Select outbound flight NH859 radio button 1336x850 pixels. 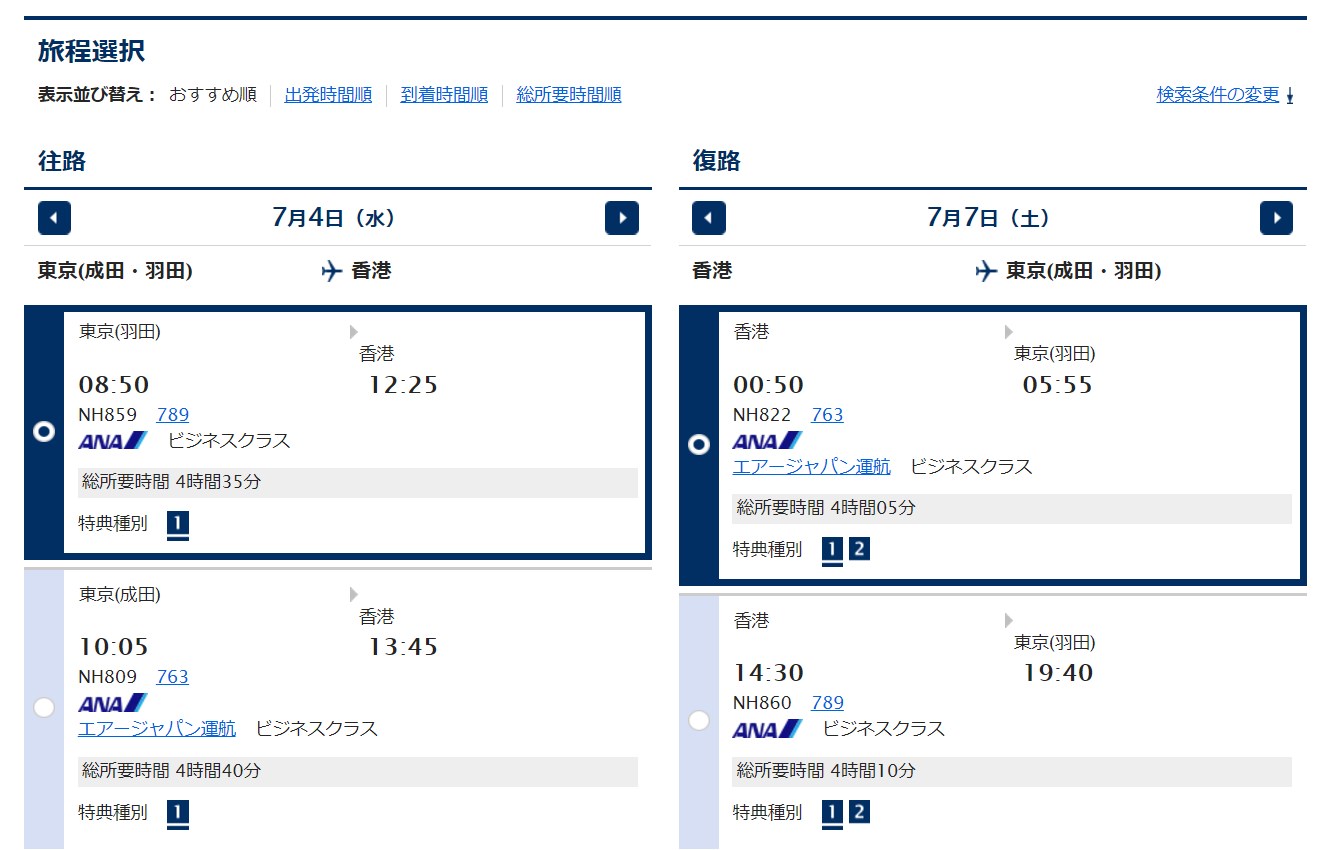coord(44,432)
